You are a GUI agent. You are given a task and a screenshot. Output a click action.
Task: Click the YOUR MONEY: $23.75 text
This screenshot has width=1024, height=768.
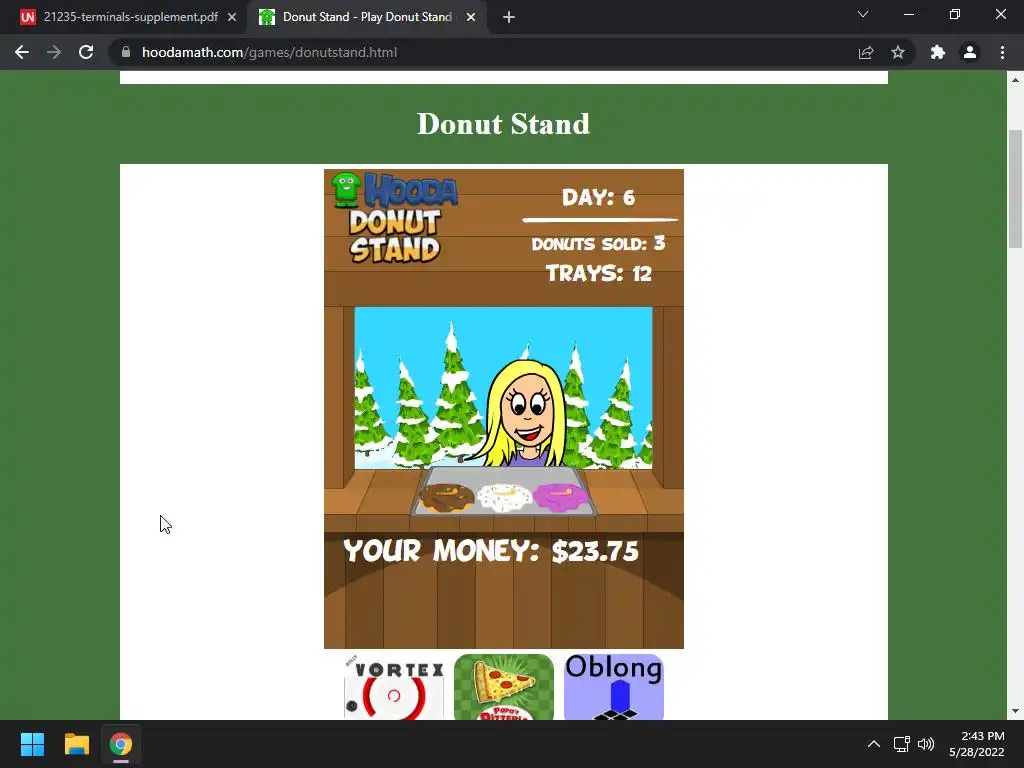click(490, 551)
